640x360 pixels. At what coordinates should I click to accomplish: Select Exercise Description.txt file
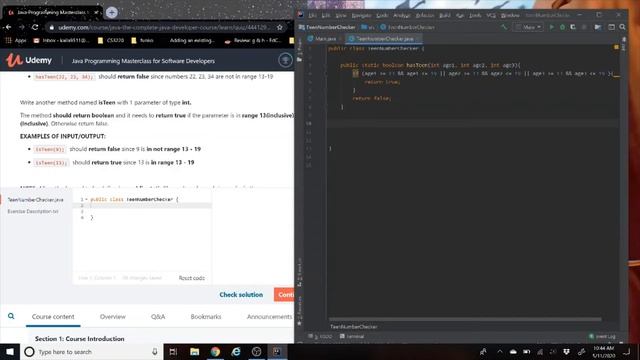pos(33,211)
